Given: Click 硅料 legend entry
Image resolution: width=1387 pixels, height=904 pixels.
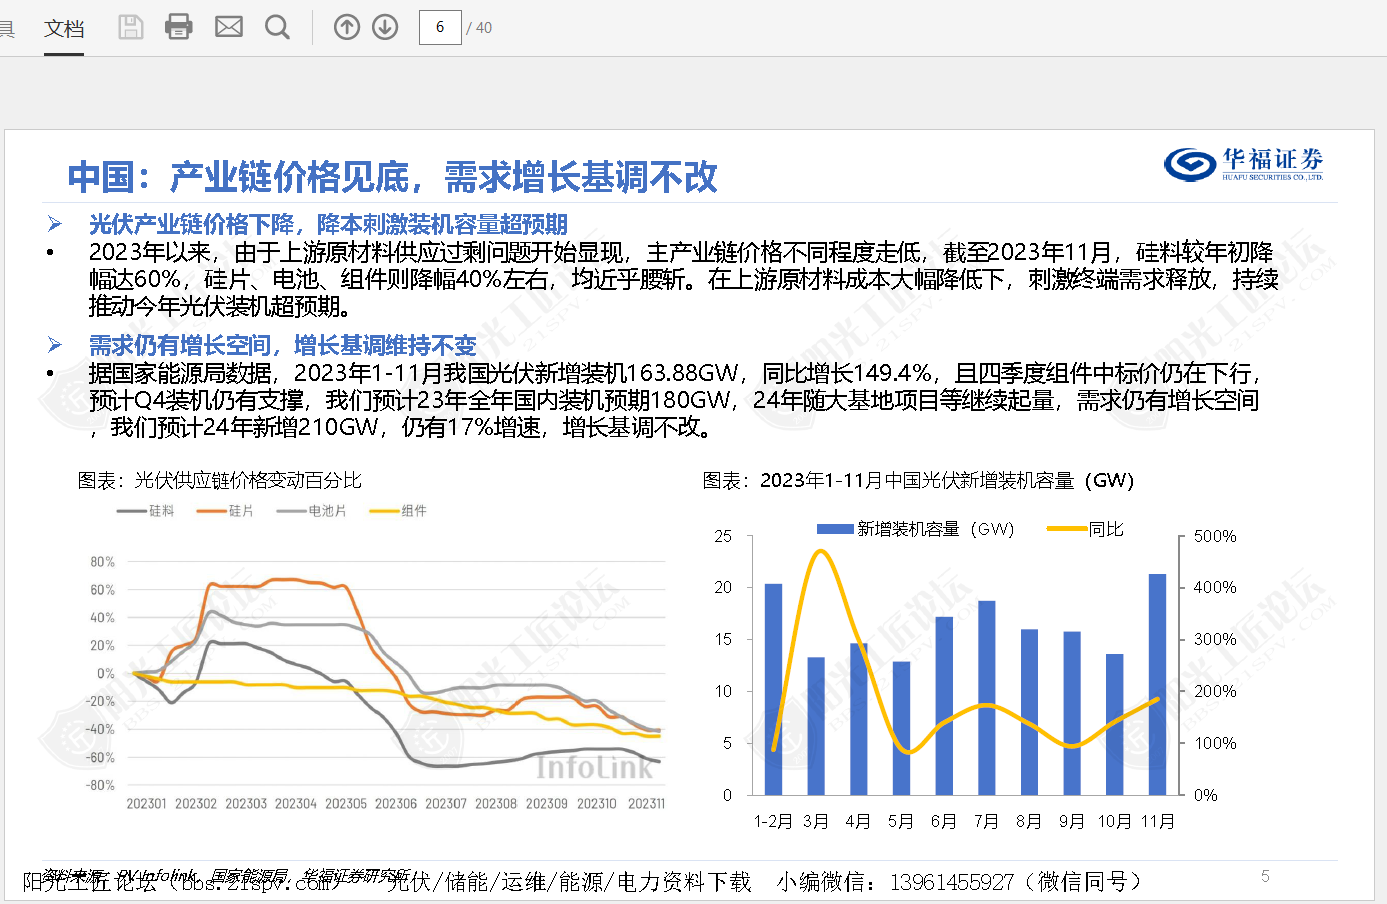Looking at the screenshot, I should coord(146,511).
